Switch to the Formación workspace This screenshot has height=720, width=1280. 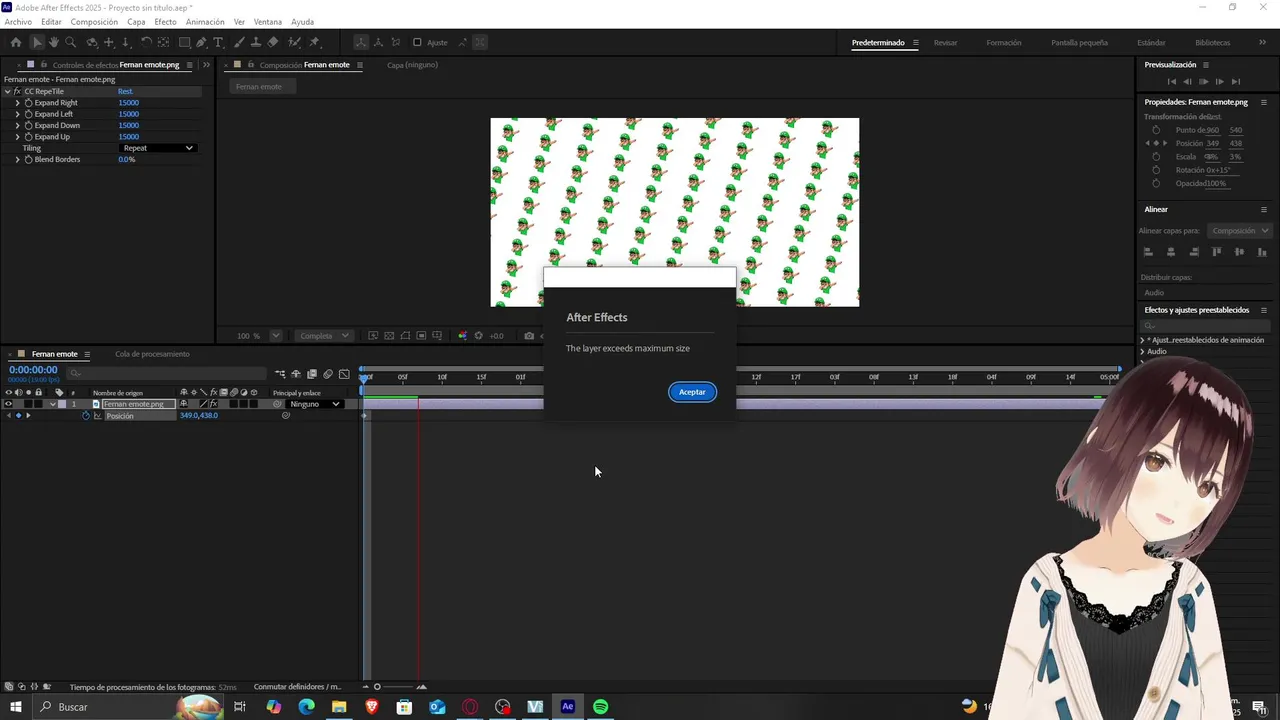[x=1004, y=43]
